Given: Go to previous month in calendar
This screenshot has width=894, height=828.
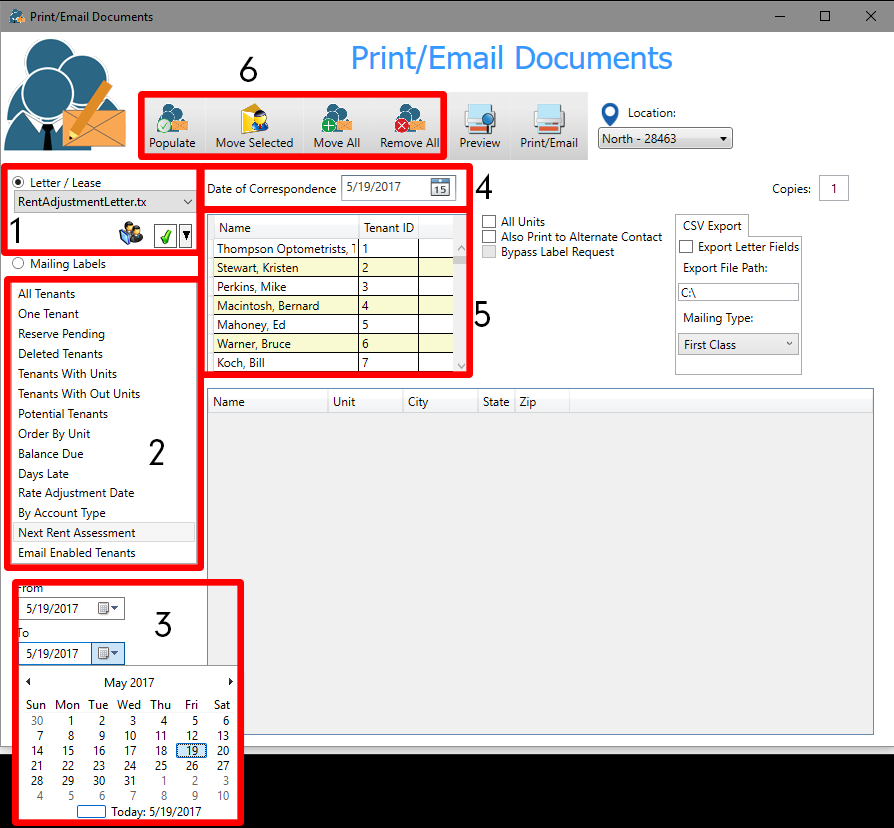Looking at the screenshot, I should tap(28, 681).
